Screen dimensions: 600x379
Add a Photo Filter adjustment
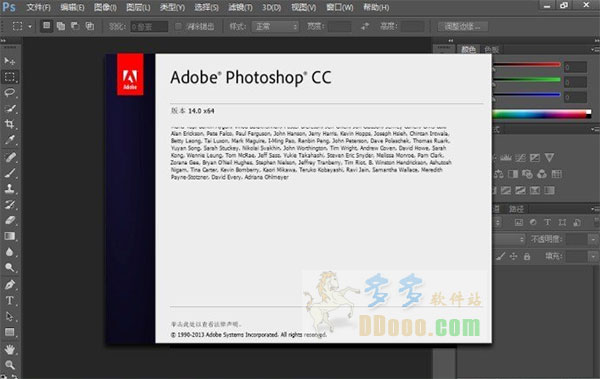point(527,174)
